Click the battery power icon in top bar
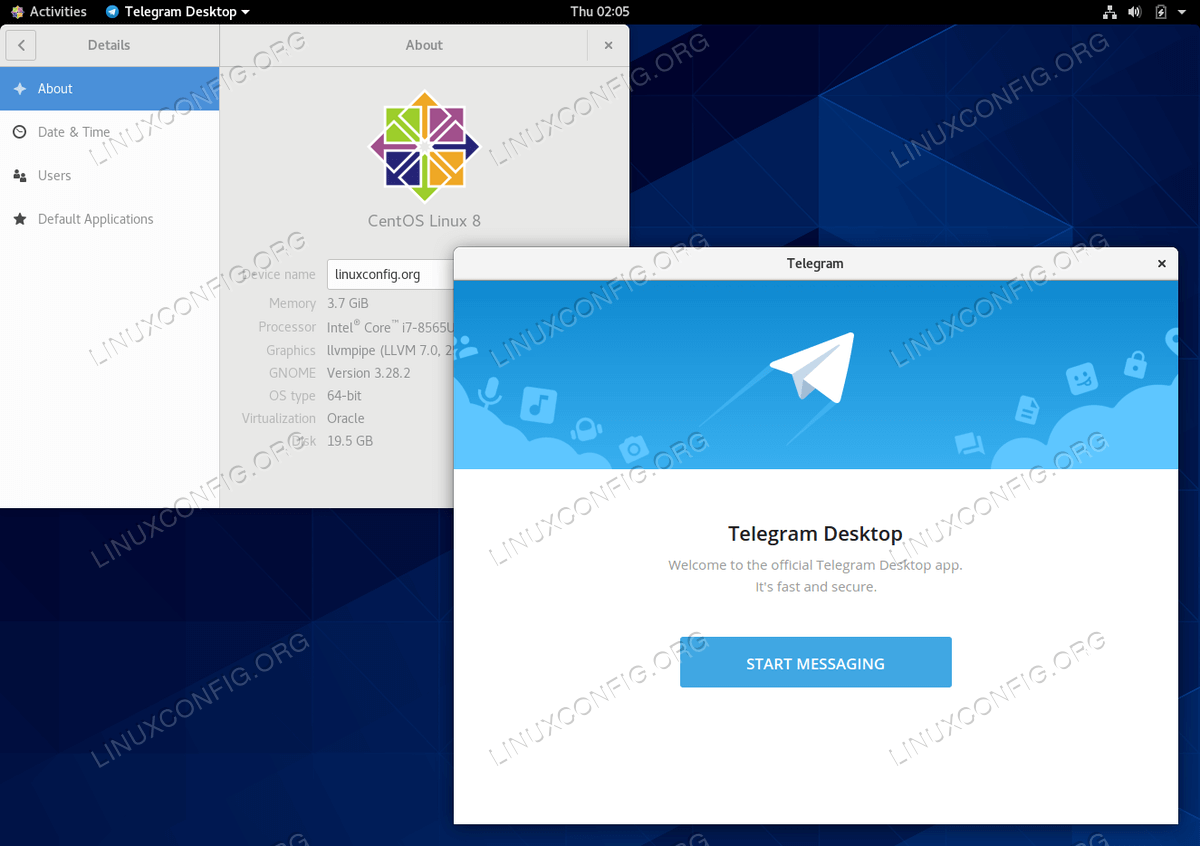1200x846 pixels. (x=1161, y=12)
